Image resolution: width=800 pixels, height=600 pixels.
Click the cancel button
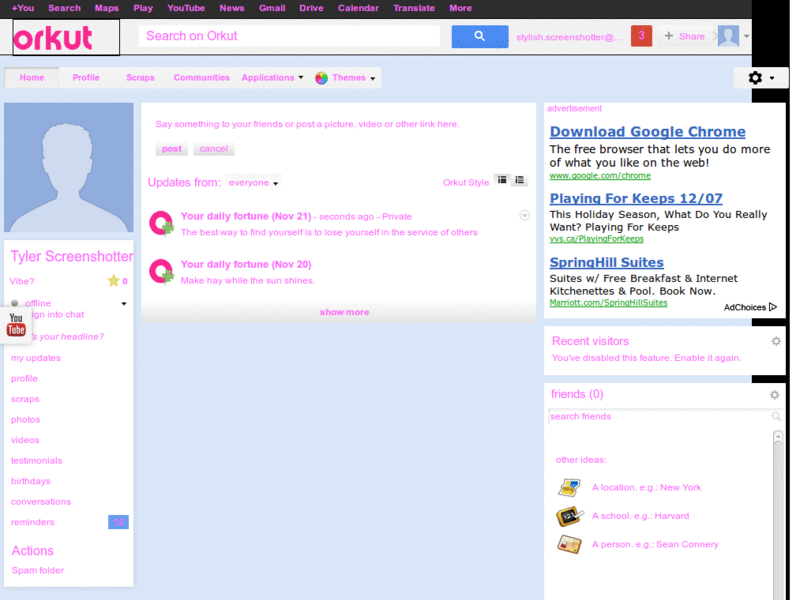click(214, 148)
